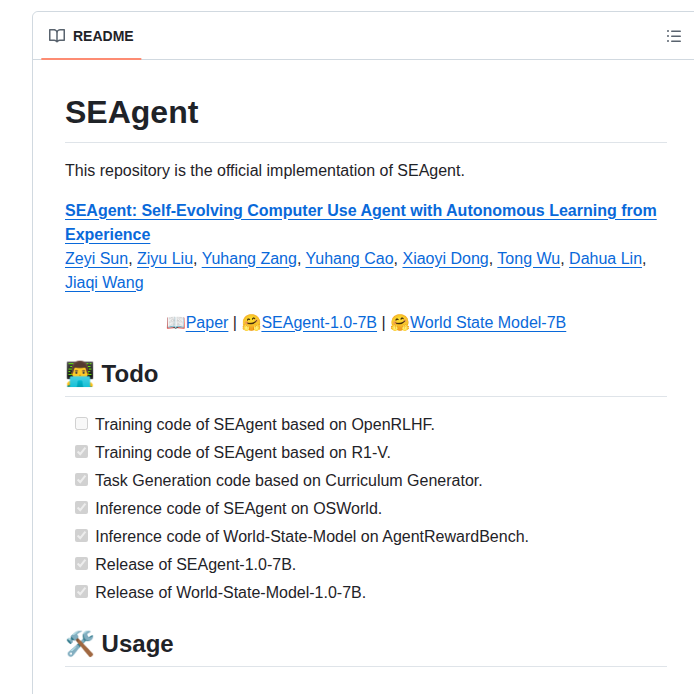Click text 'Task Generation code based on Curriculum Generator.'
694x694 pixels.
click(x=289, y=480)
